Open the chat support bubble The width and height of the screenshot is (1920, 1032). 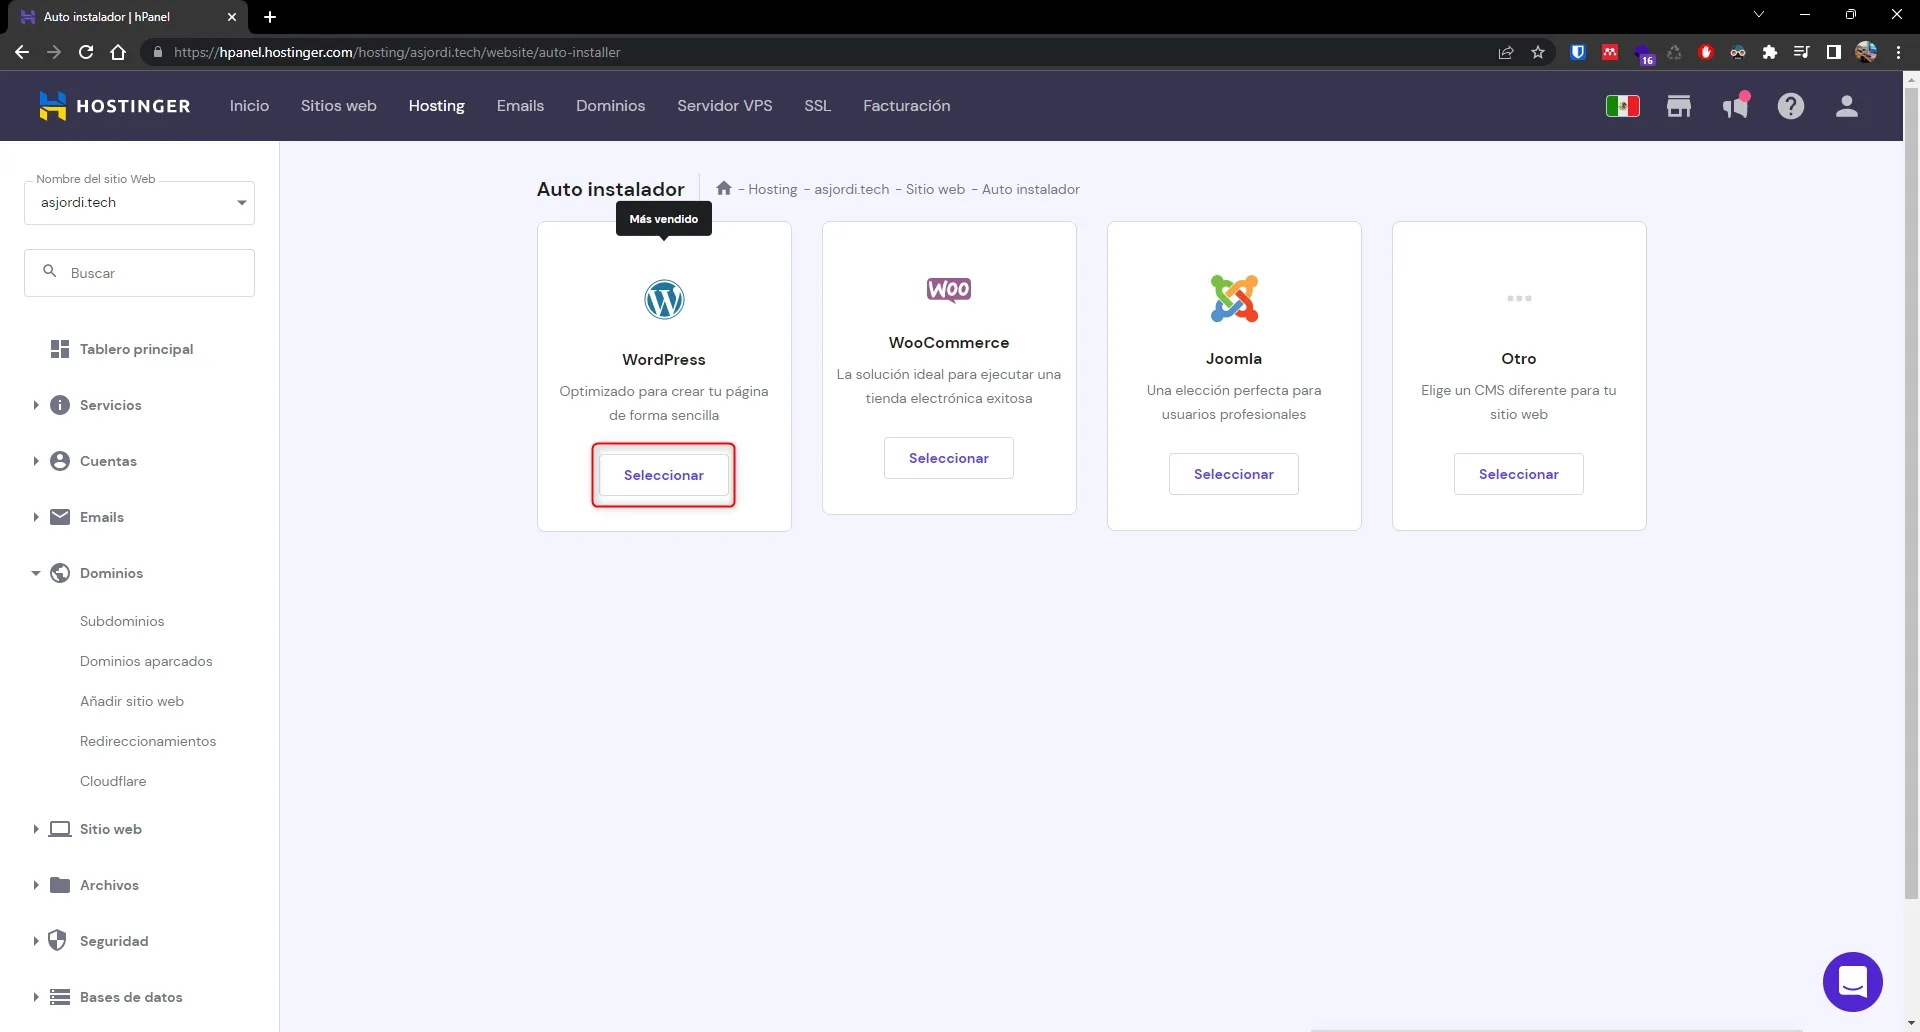coord(1853,982)
